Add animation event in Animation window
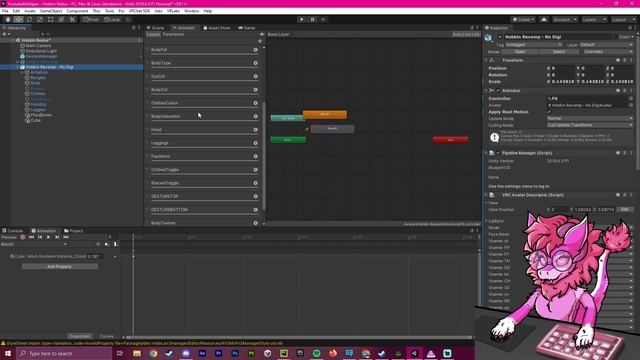Image resolution: width=640 pixels, height=360 pixels. coord(116,244)
